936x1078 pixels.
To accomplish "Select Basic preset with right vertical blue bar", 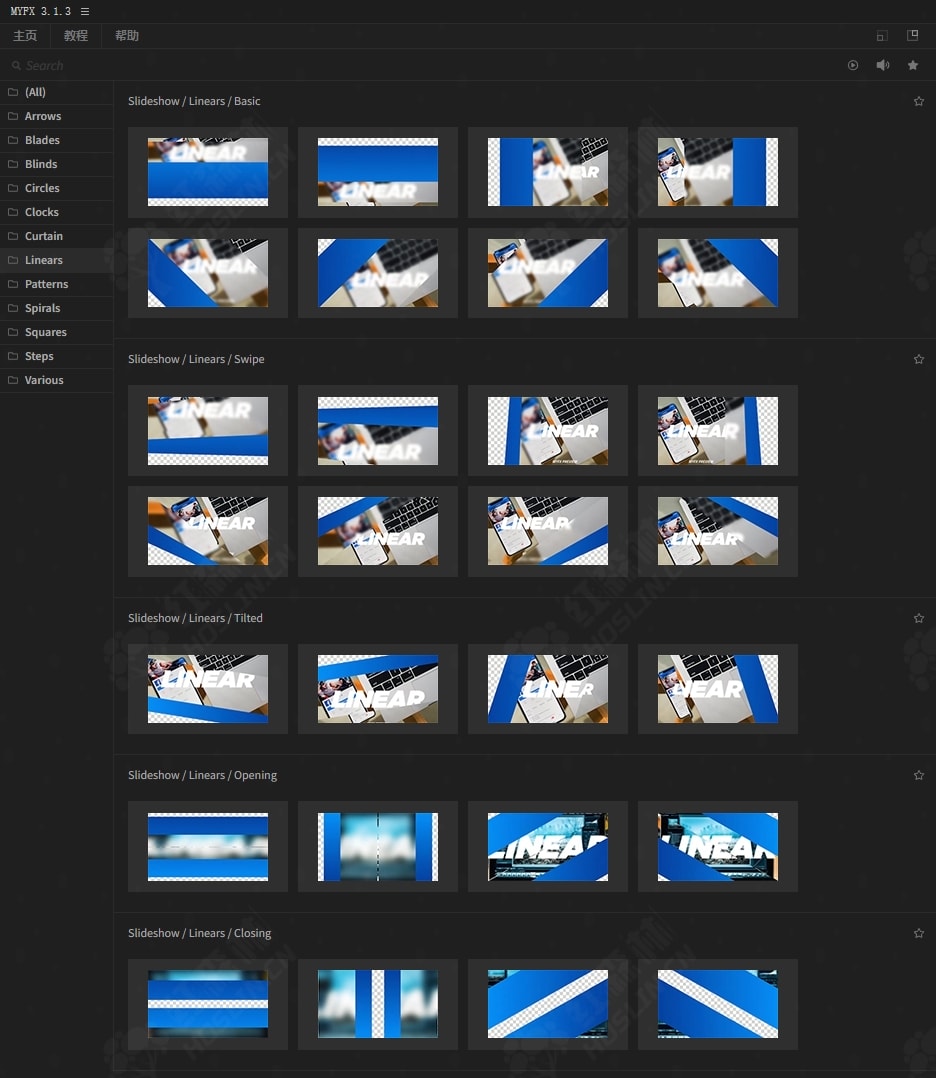I will tap(717, 172).
